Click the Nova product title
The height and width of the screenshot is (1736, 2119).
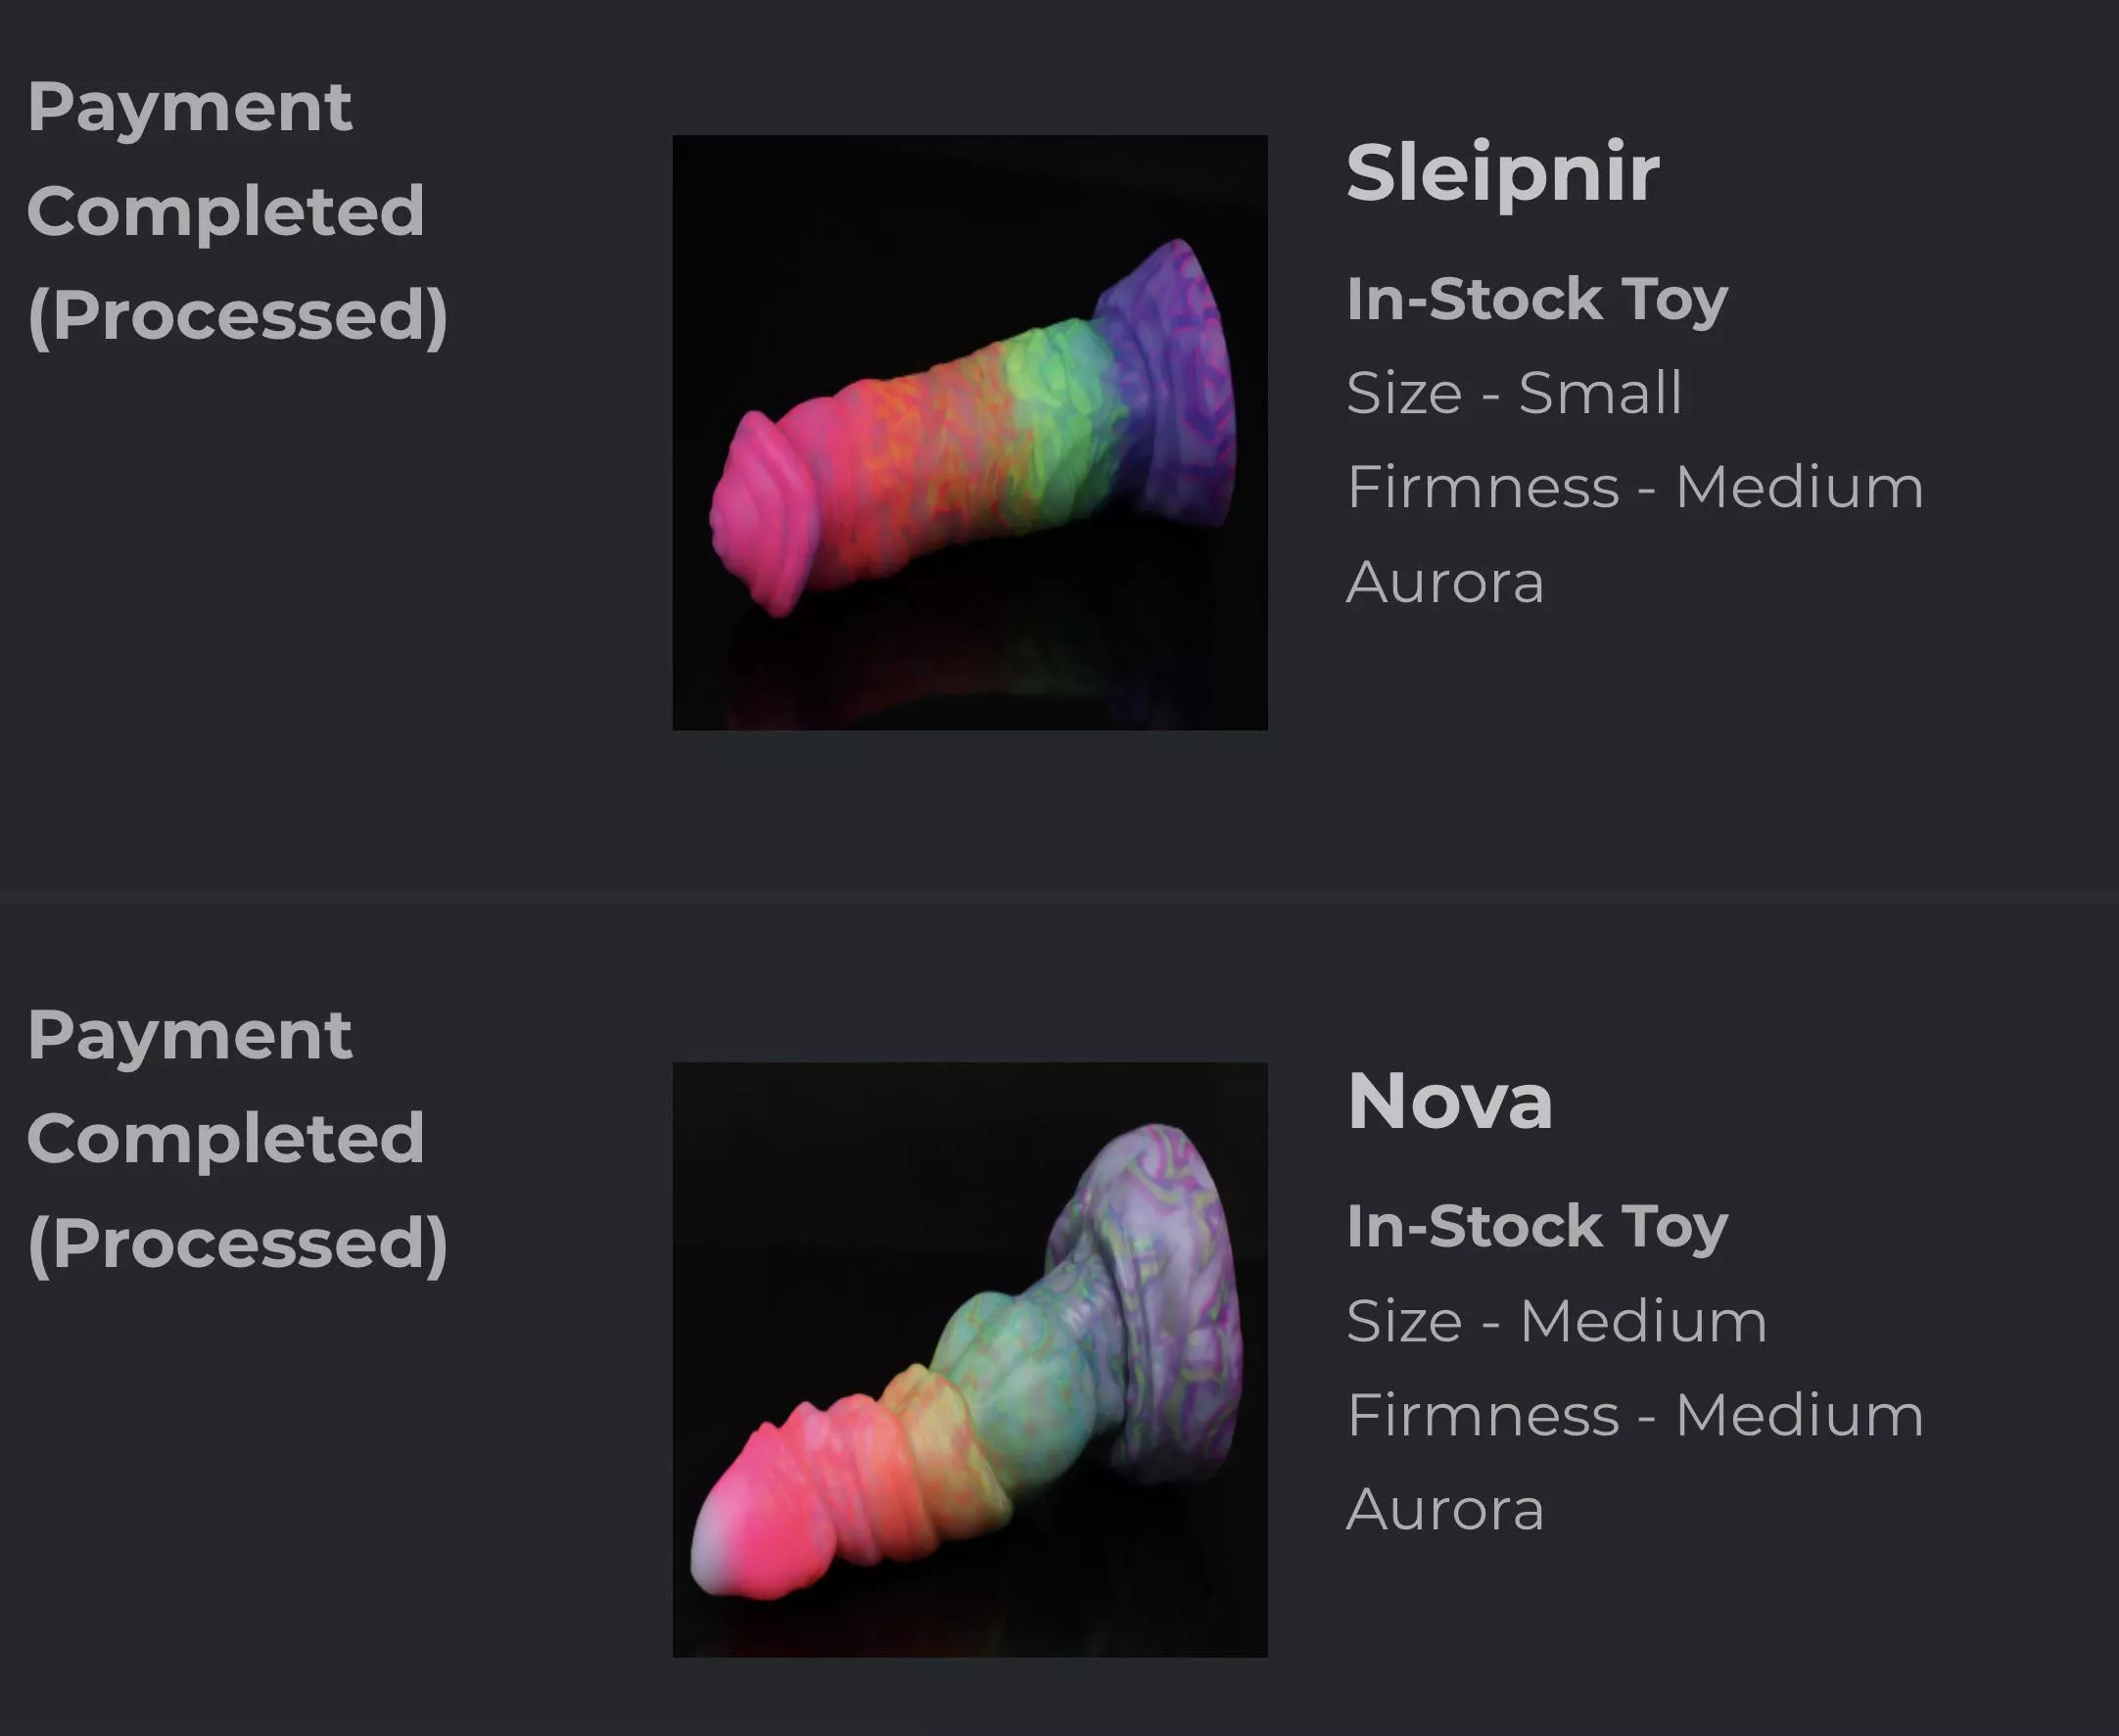click(1450, 1101)
